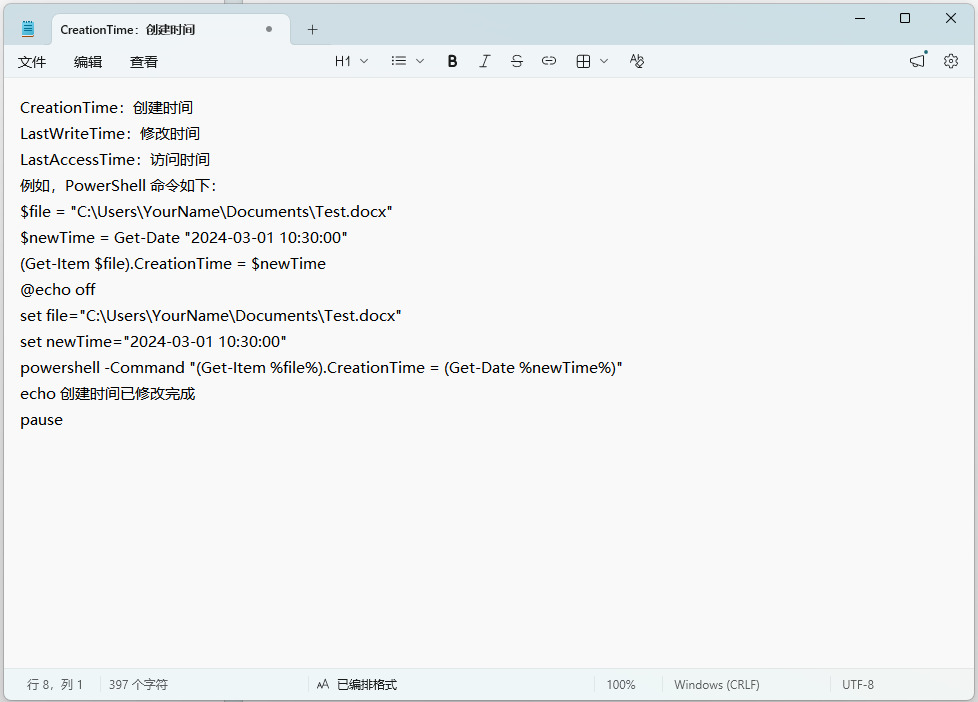This screenshot has width=978, height=702.
Task: Click the 'pause' line
Action: pos(41,420)
